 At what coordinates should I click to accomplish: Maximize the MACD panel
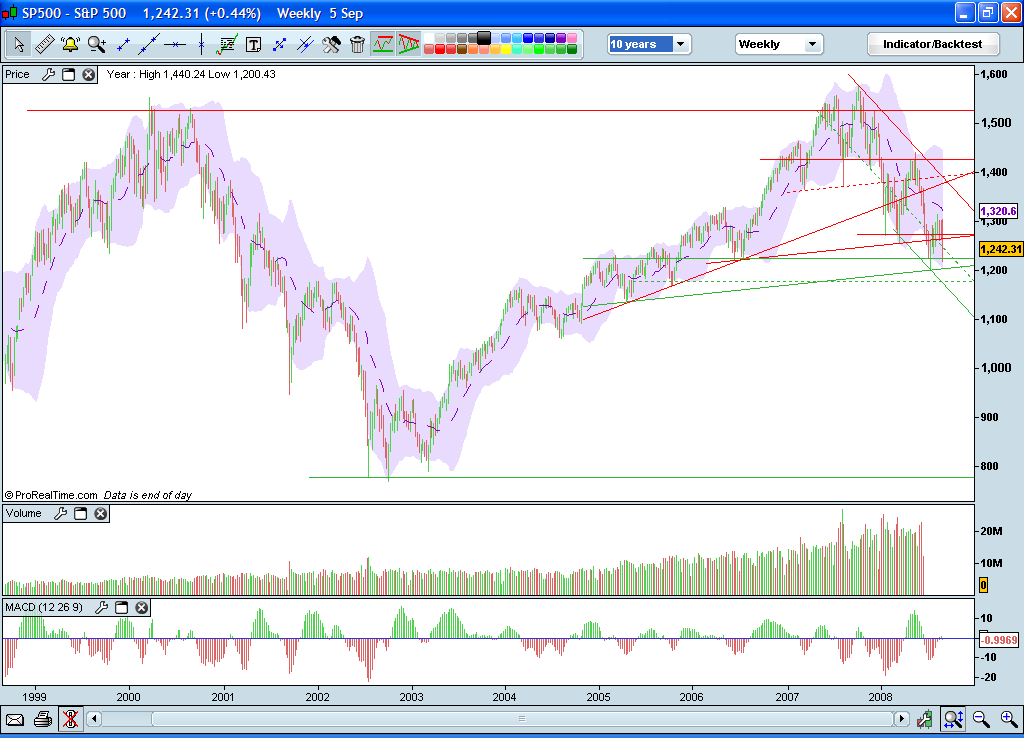coord(121,607)
